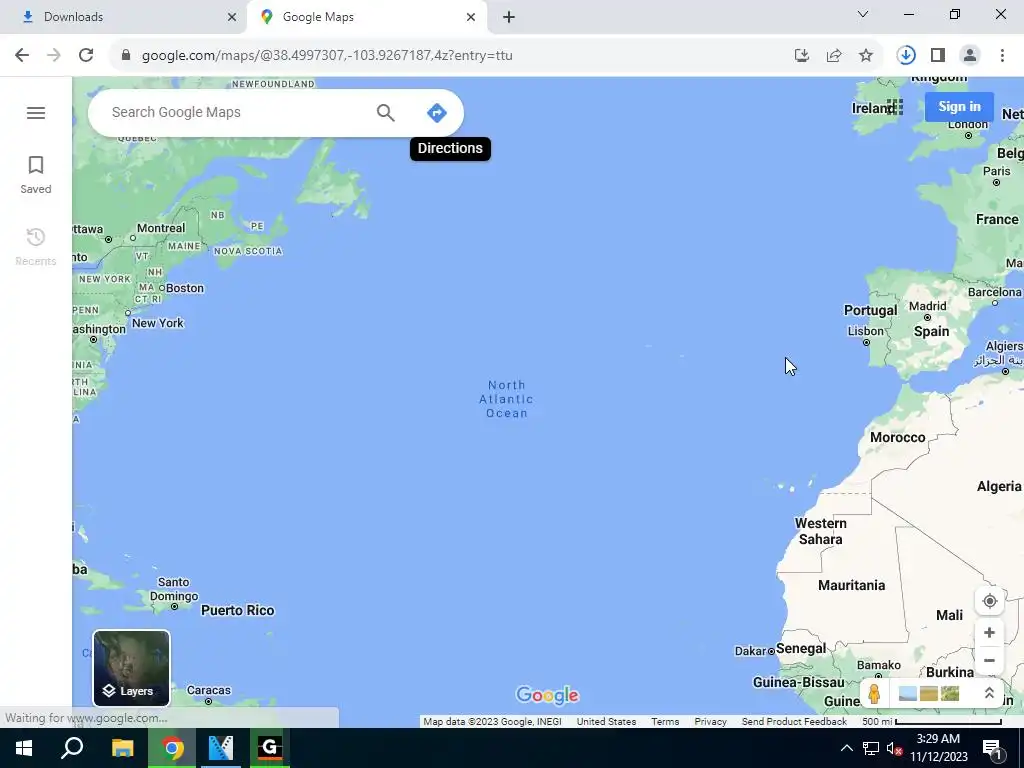
Task: Toggle the Chrome side panel
Action: (938, 56)
